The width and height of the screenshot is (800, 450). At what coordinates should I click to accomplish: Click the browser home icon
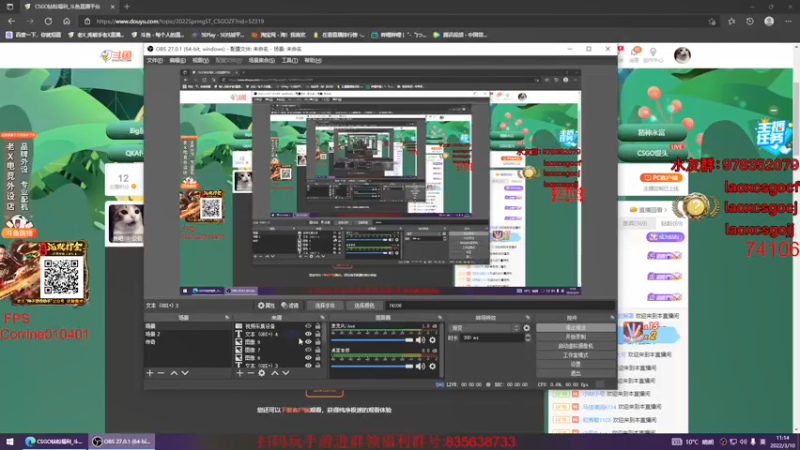[66, 21]
